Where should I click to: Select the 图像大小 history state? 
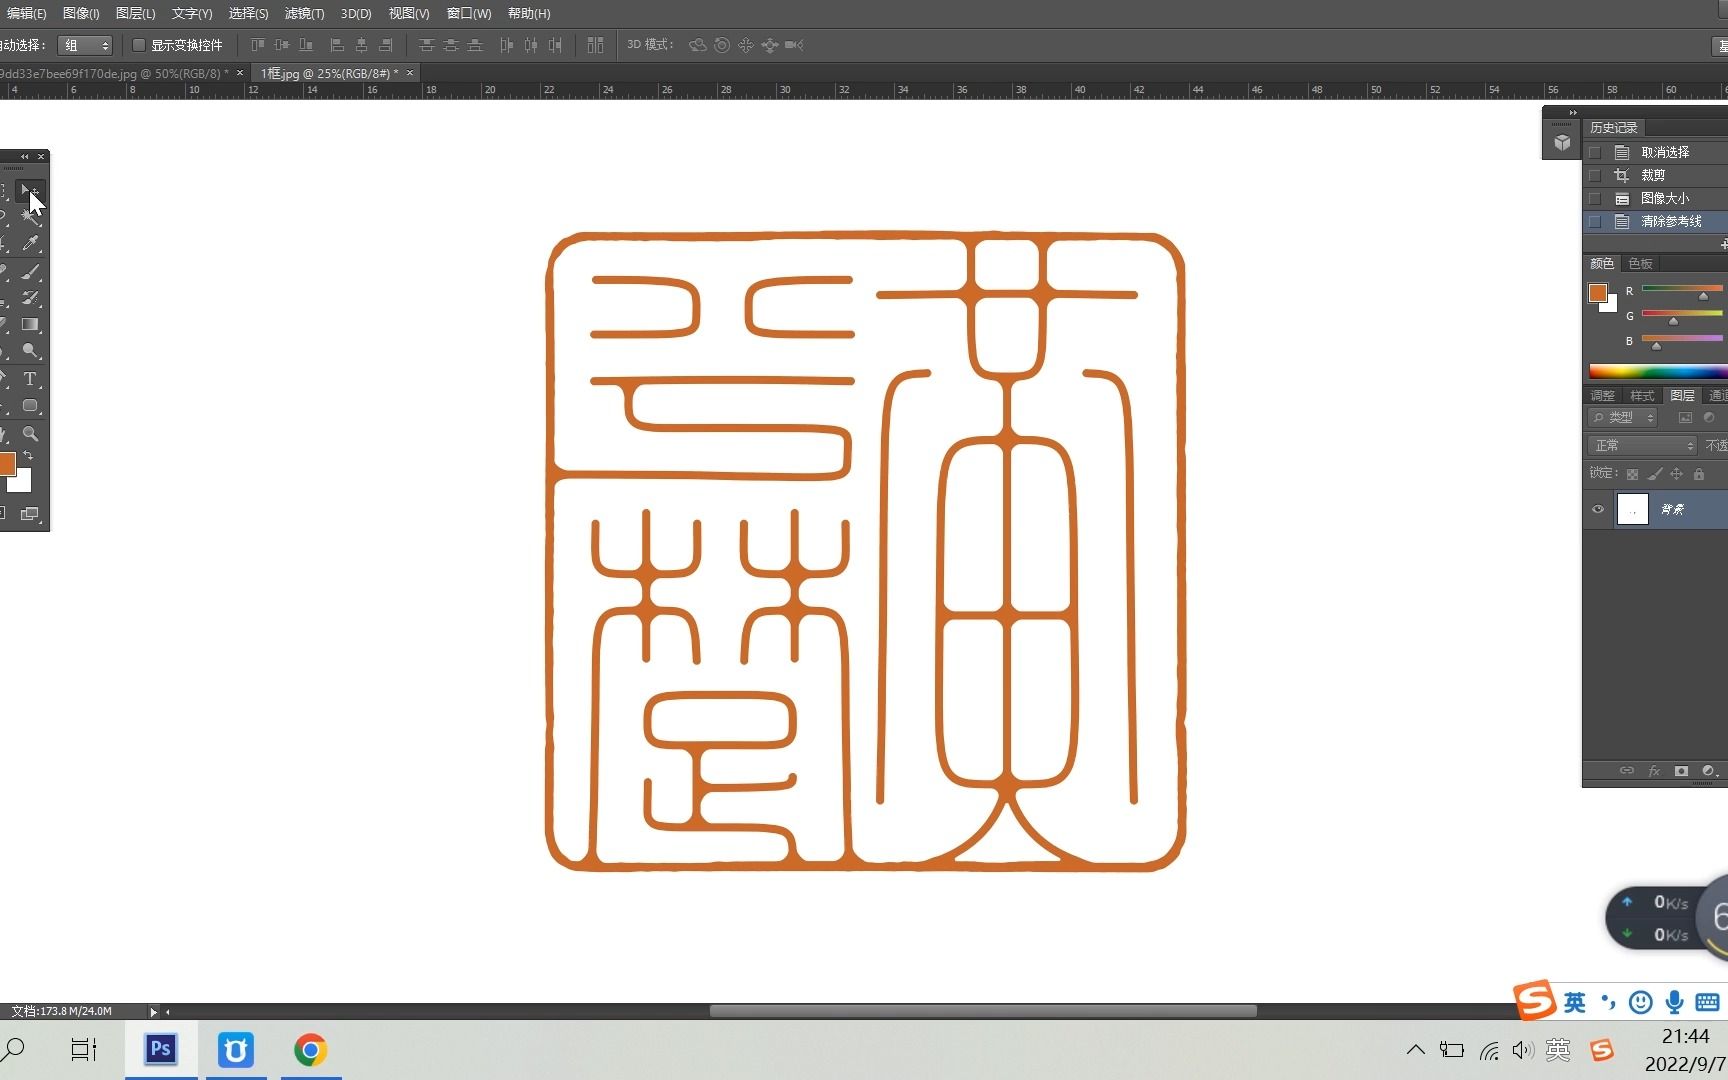point(1665,198)
